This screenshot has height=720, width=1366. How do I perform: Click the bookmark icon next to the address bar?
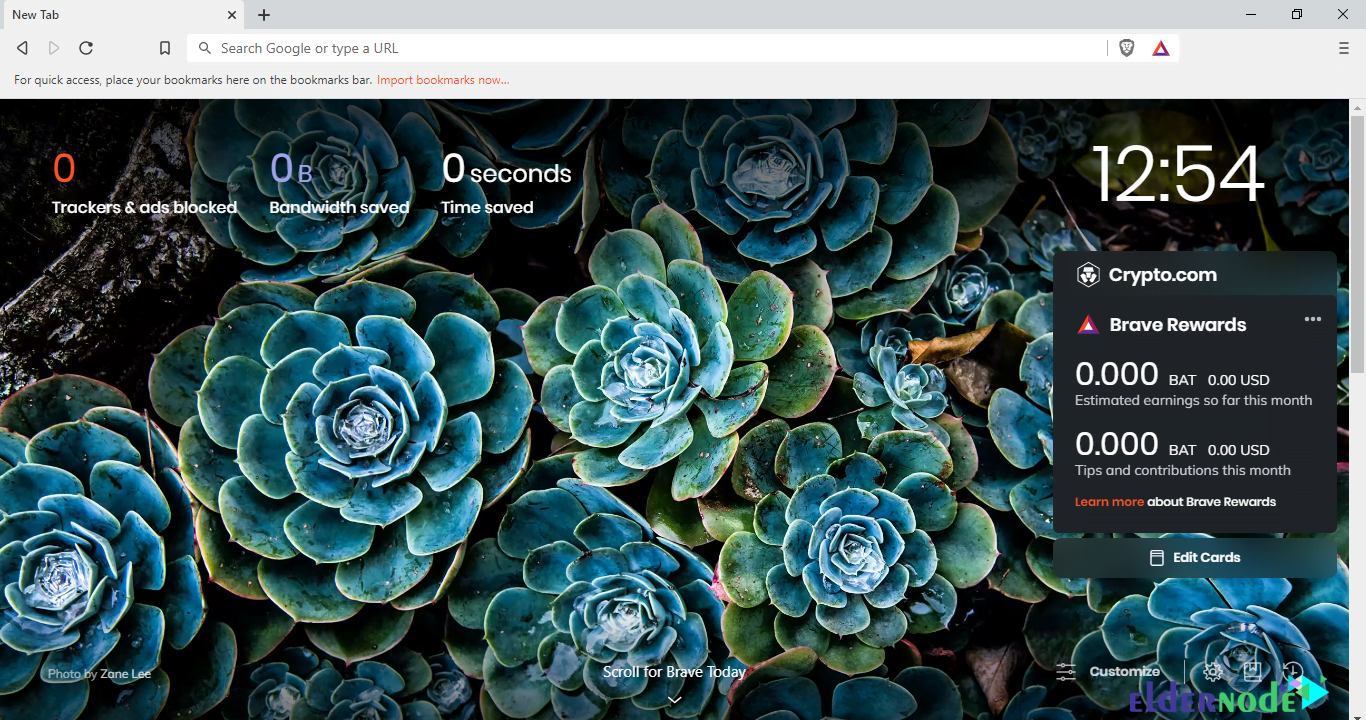165,47
